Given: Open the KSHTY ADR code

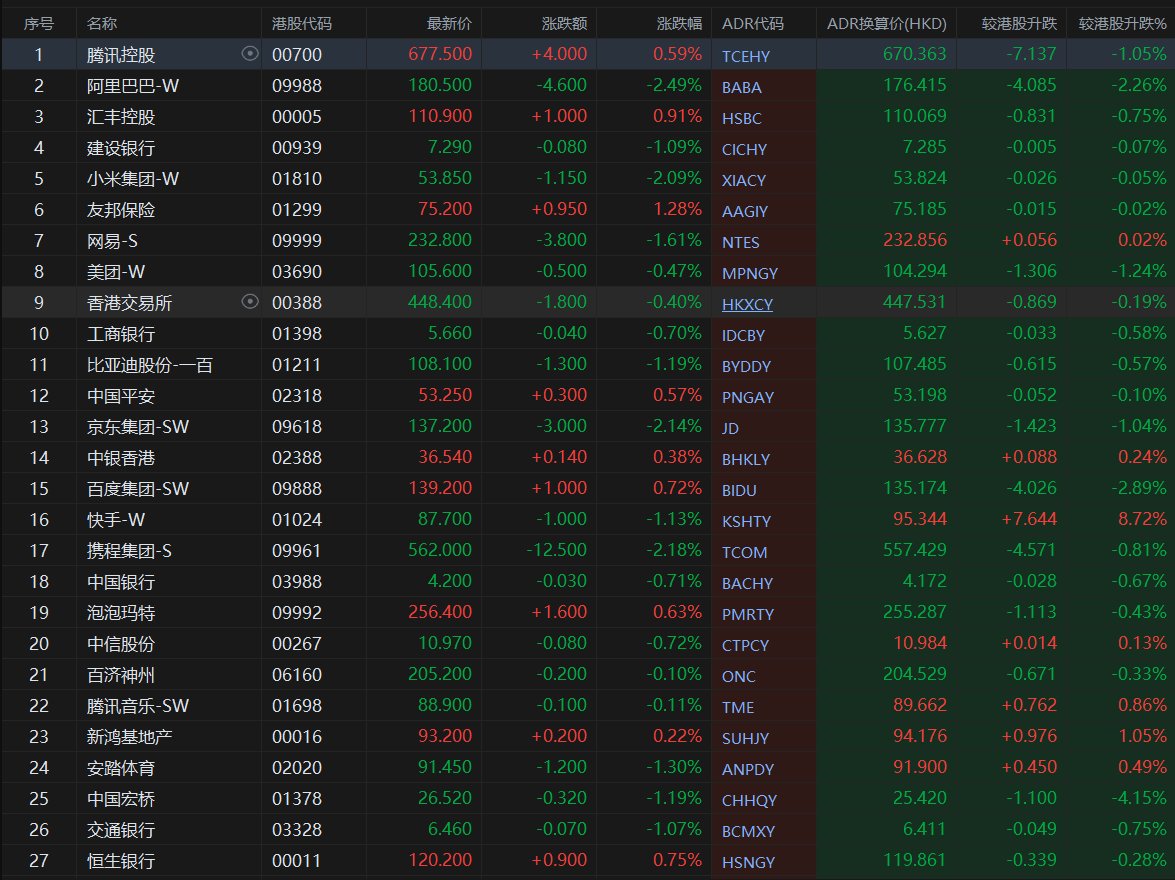Looking at the screenshot, I should point(746,521).
